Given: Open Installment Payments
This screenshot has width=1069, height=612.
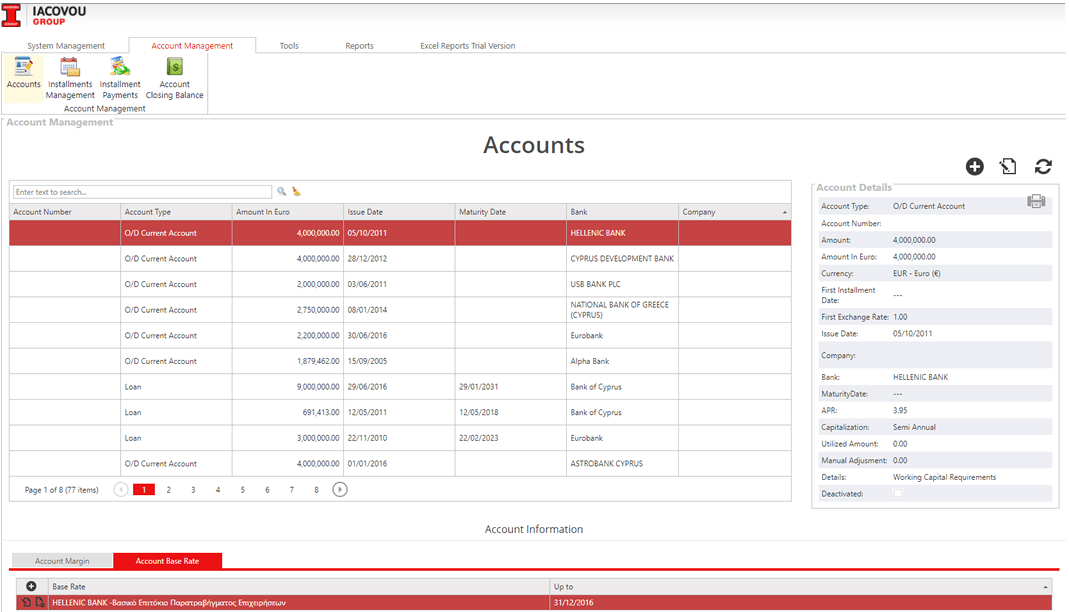Looking at the screenshot, I should click(x=120, y=78).
